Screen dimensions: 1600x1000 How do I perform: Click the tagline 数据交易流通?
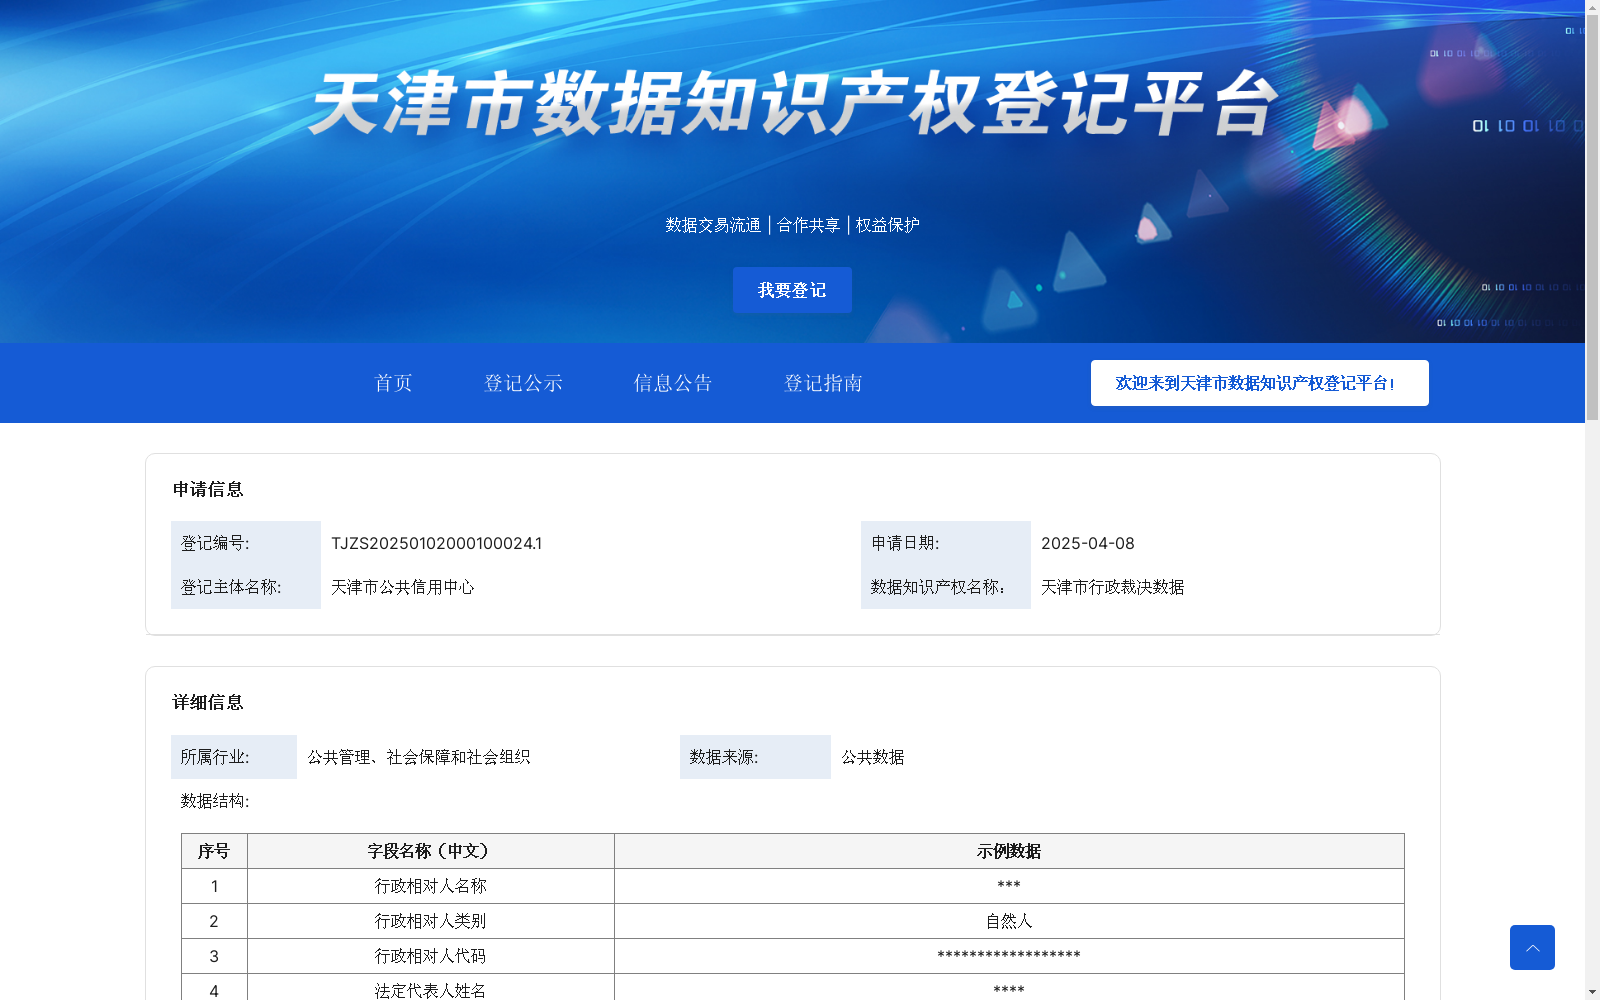coord(713,225)
